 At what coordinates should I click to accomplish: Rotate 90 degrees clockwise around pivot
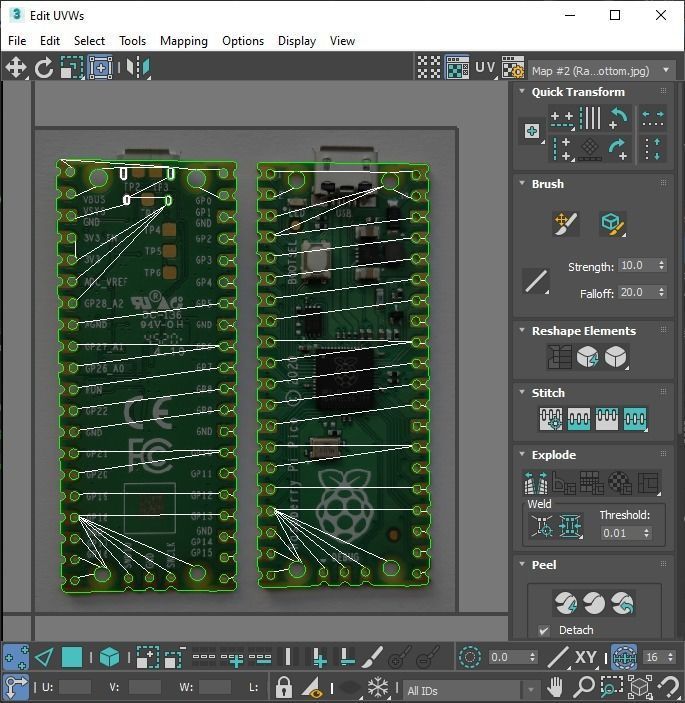(619, 148)
